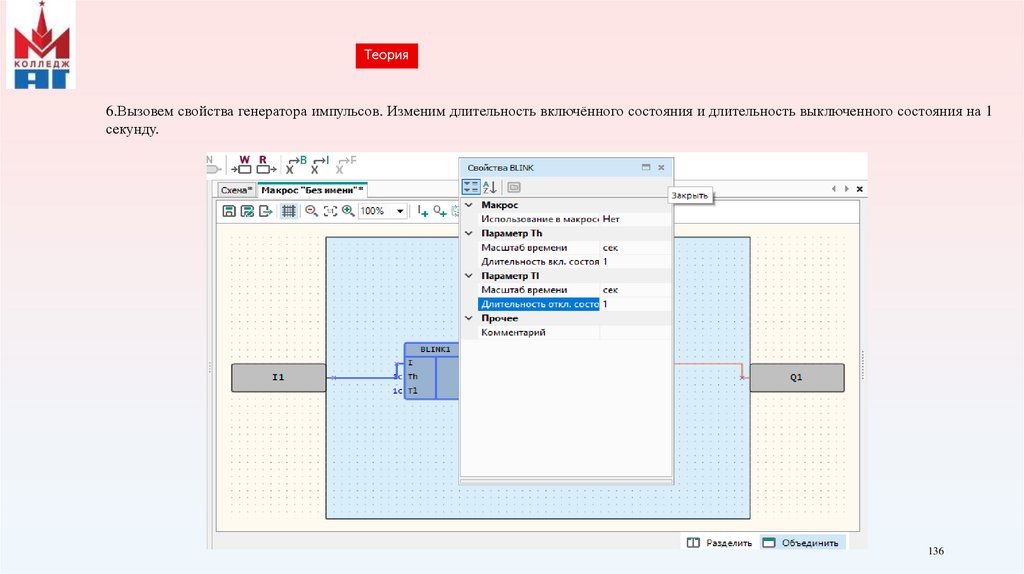Click the fit-to-screen zoom icon
Viewport: 1024px width, 574px height.
tap(329, 211)
